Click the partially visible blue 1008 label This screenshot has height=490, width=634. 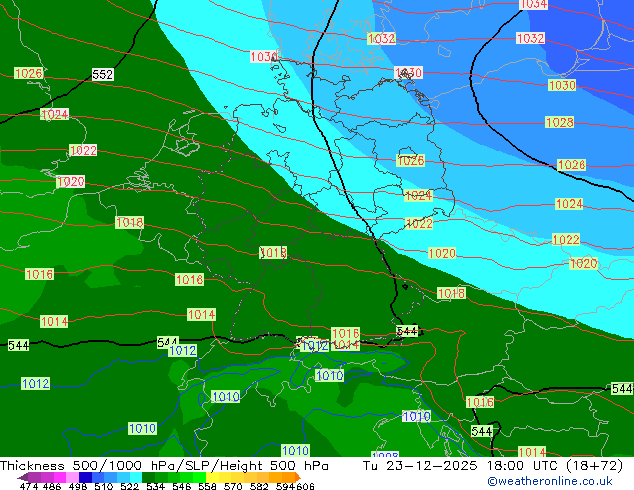pos(385,454)
